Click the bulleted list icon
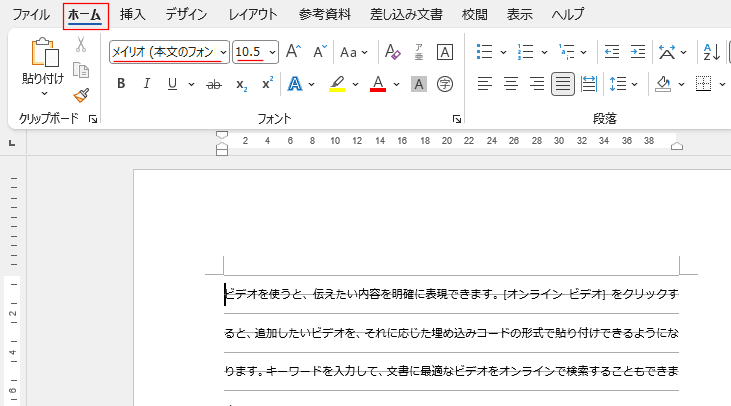731x406 pixels. tap(485, 52)
